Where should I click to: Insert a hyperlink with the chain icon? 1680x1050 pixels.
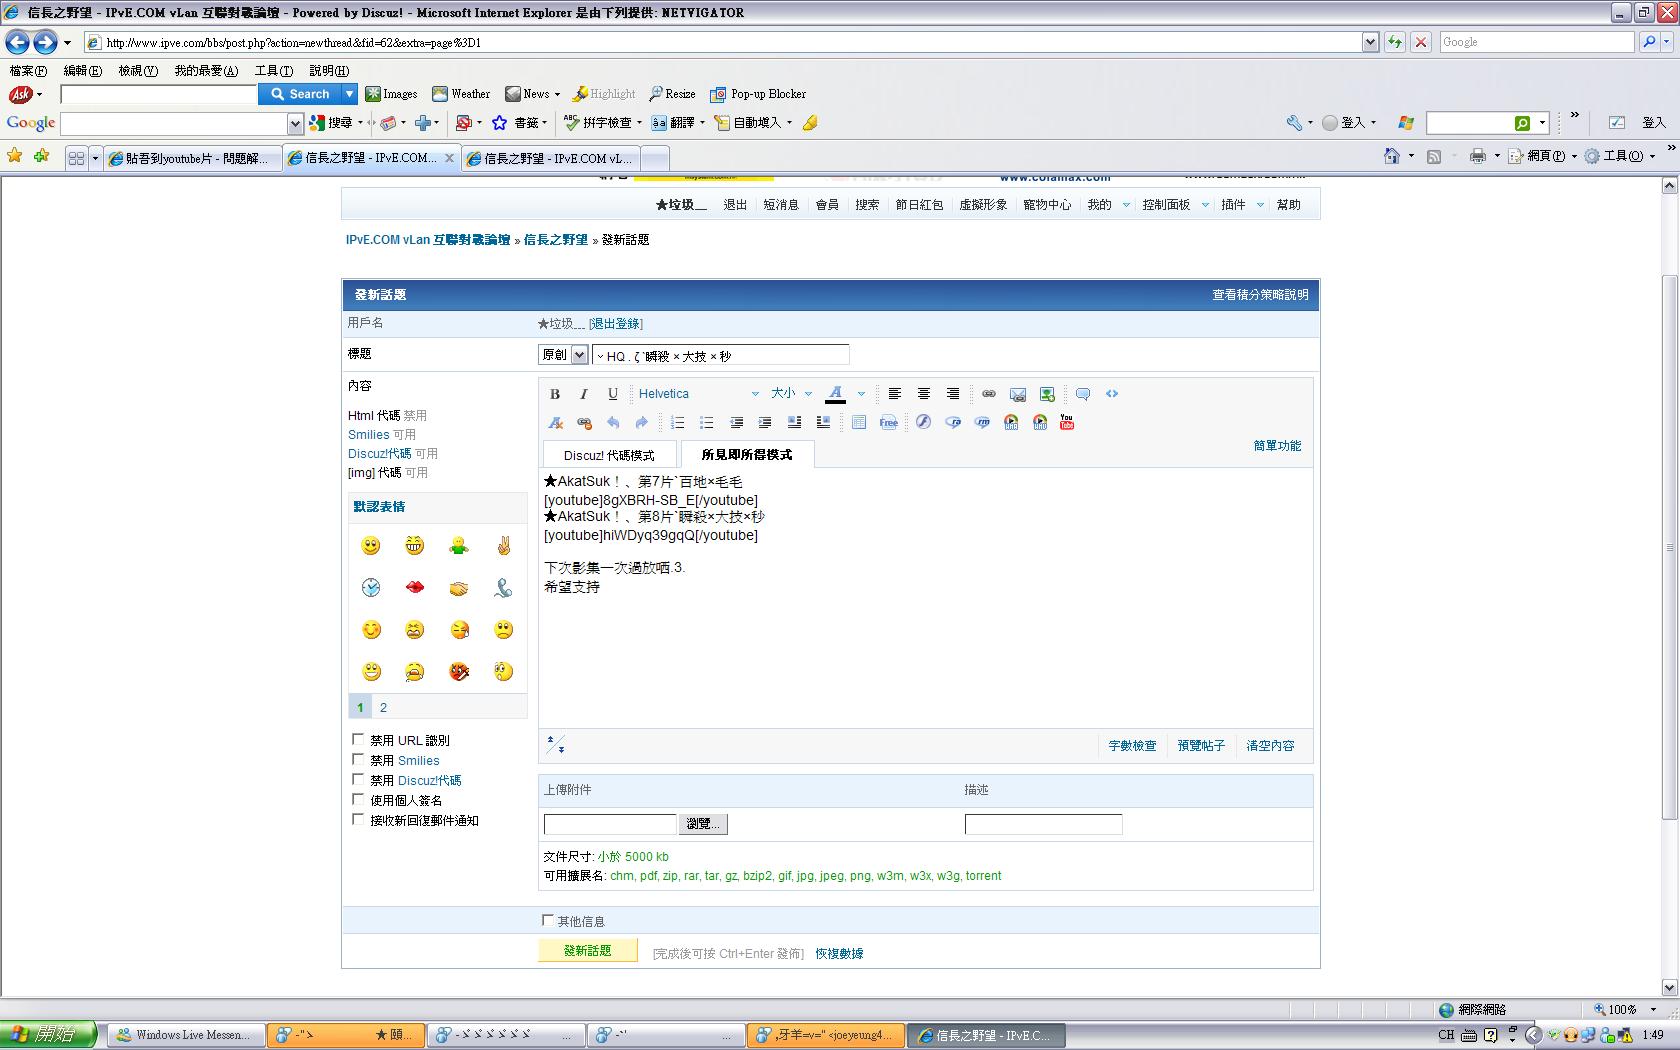(x=988, y=394)
